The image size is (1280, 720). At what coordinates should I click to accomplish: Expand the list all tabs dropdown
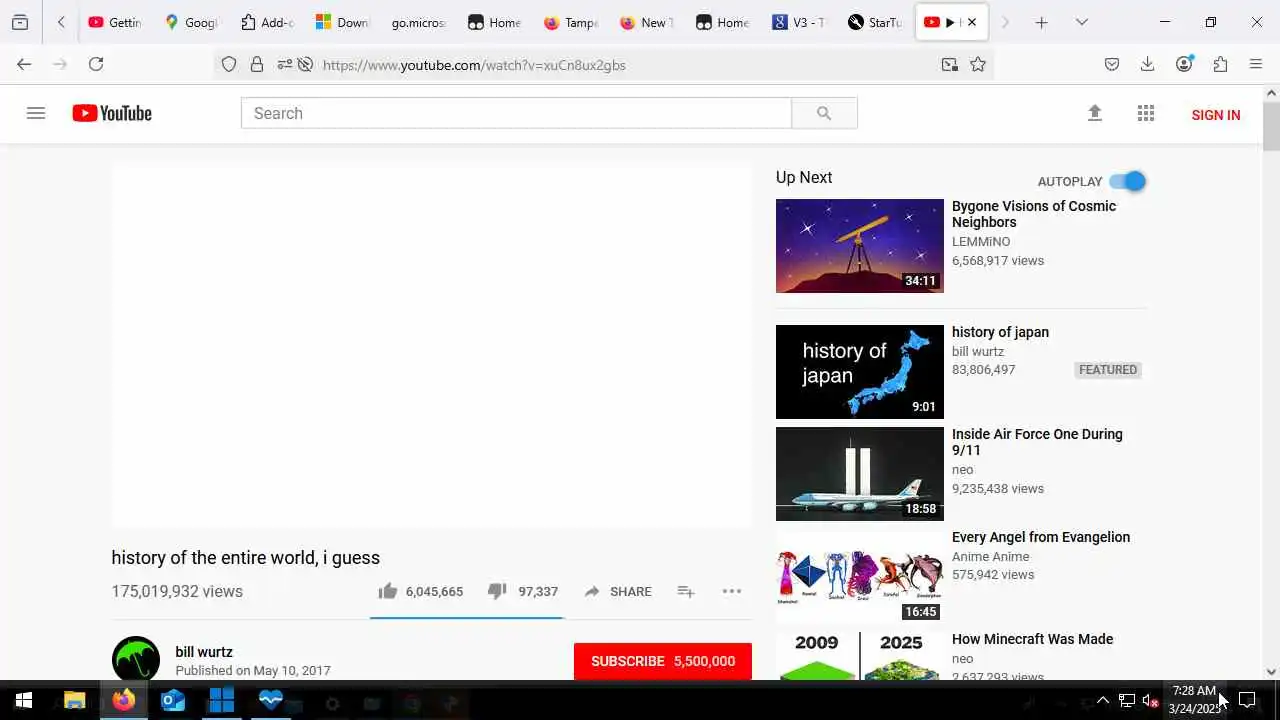click(1082, 22)
